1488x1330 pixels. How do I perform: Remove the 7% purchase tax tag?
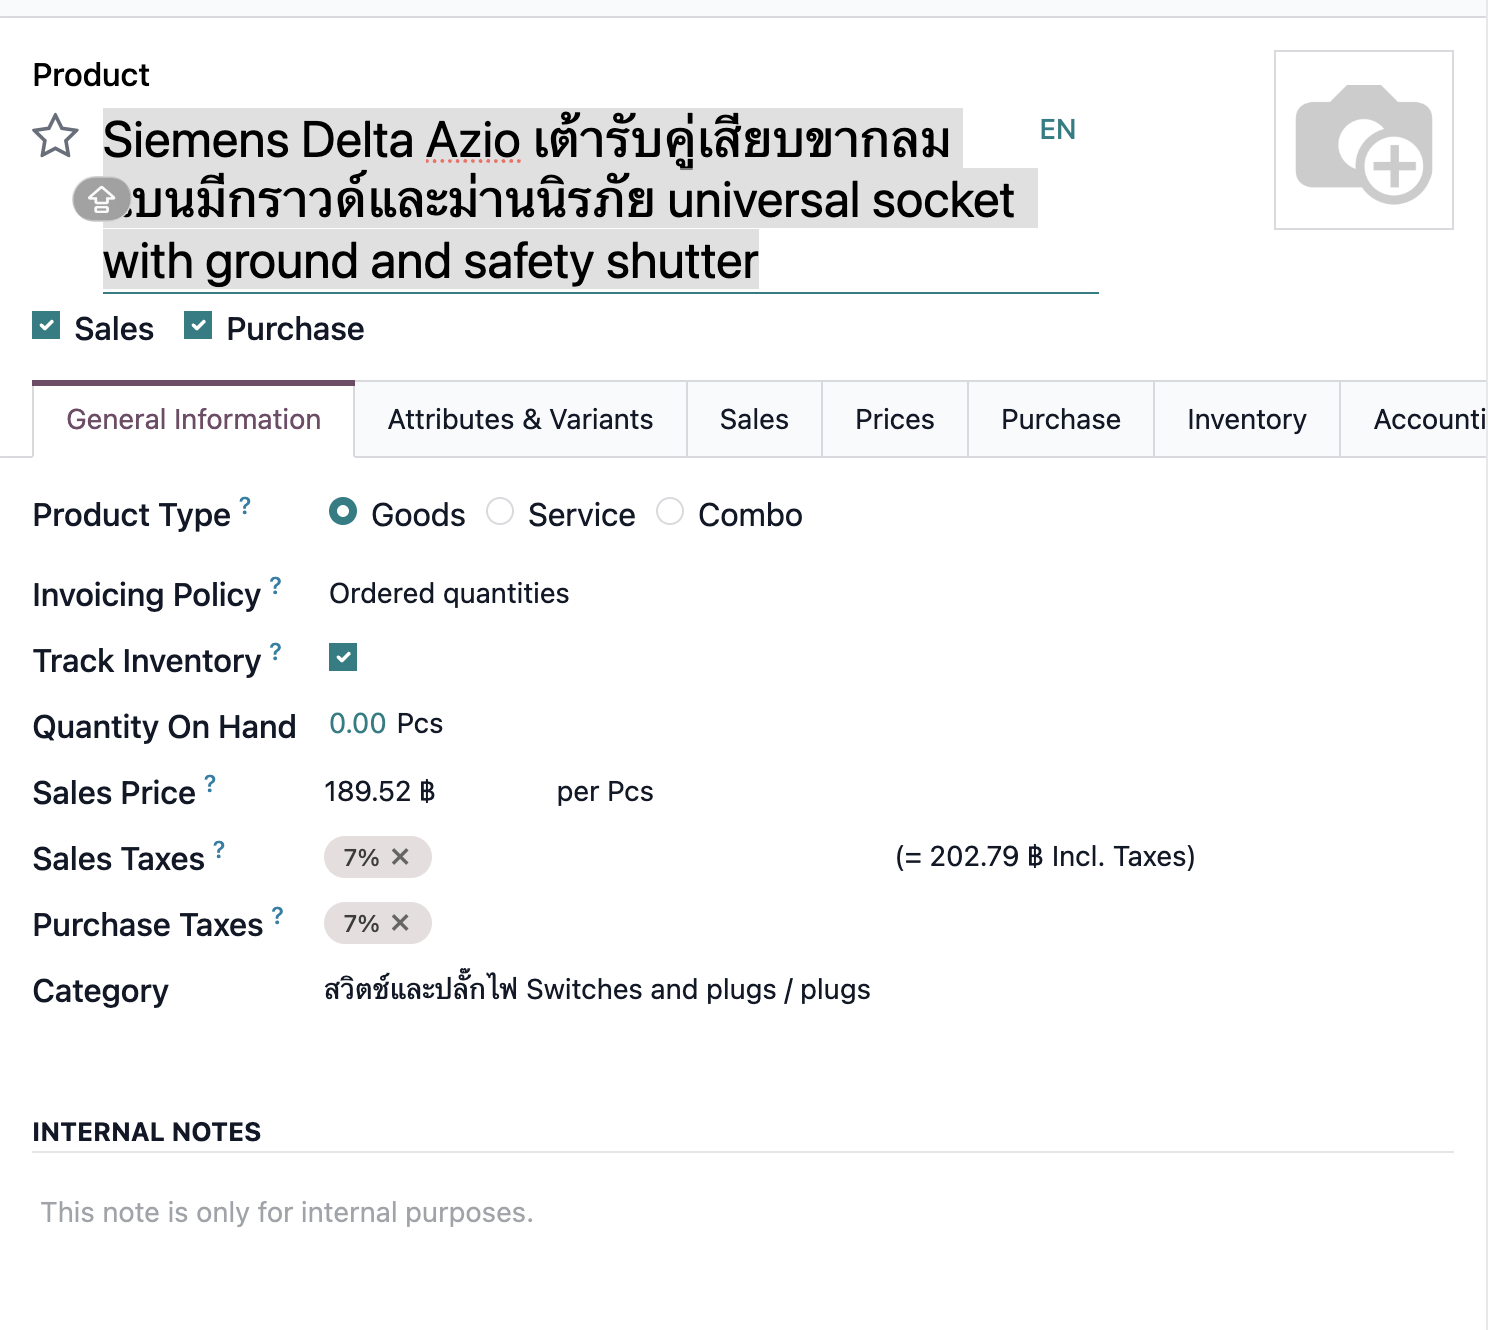(401, 923)
